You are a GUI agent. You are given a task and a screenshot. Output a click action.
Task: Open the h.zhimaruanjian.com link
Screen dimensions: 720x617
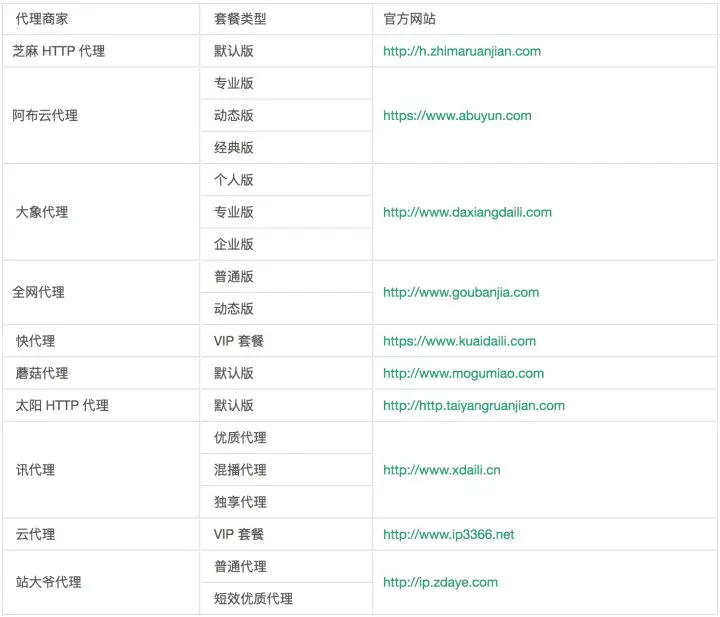[x=462, y=51]
